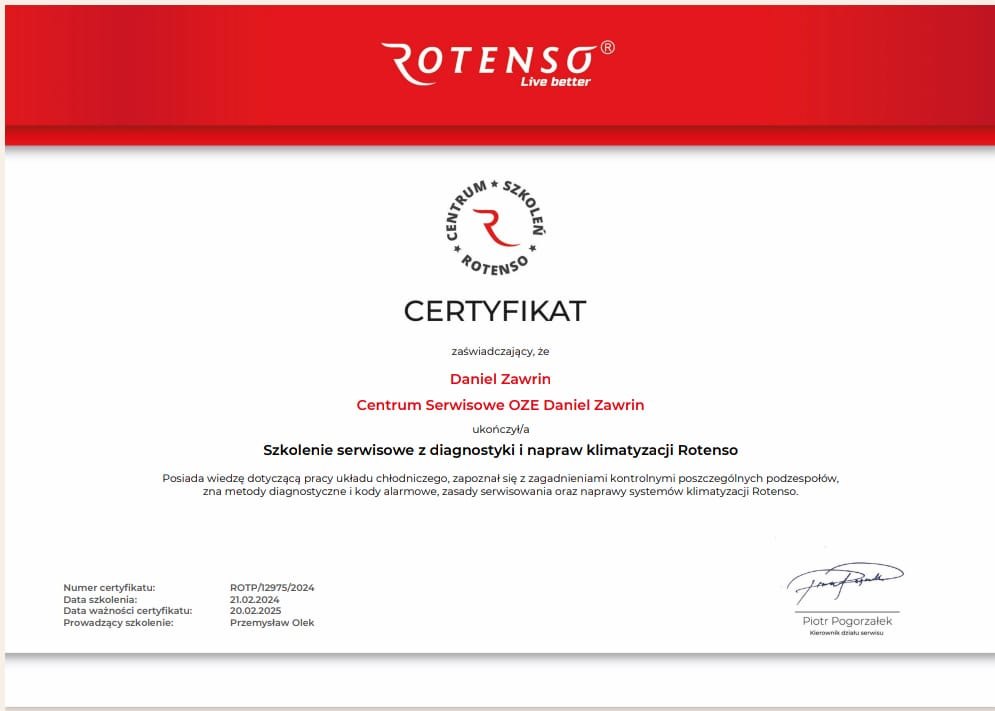Click the 'Data szkolenia:' label
This screenshot has height=711, width=995.
pos(100,599)
